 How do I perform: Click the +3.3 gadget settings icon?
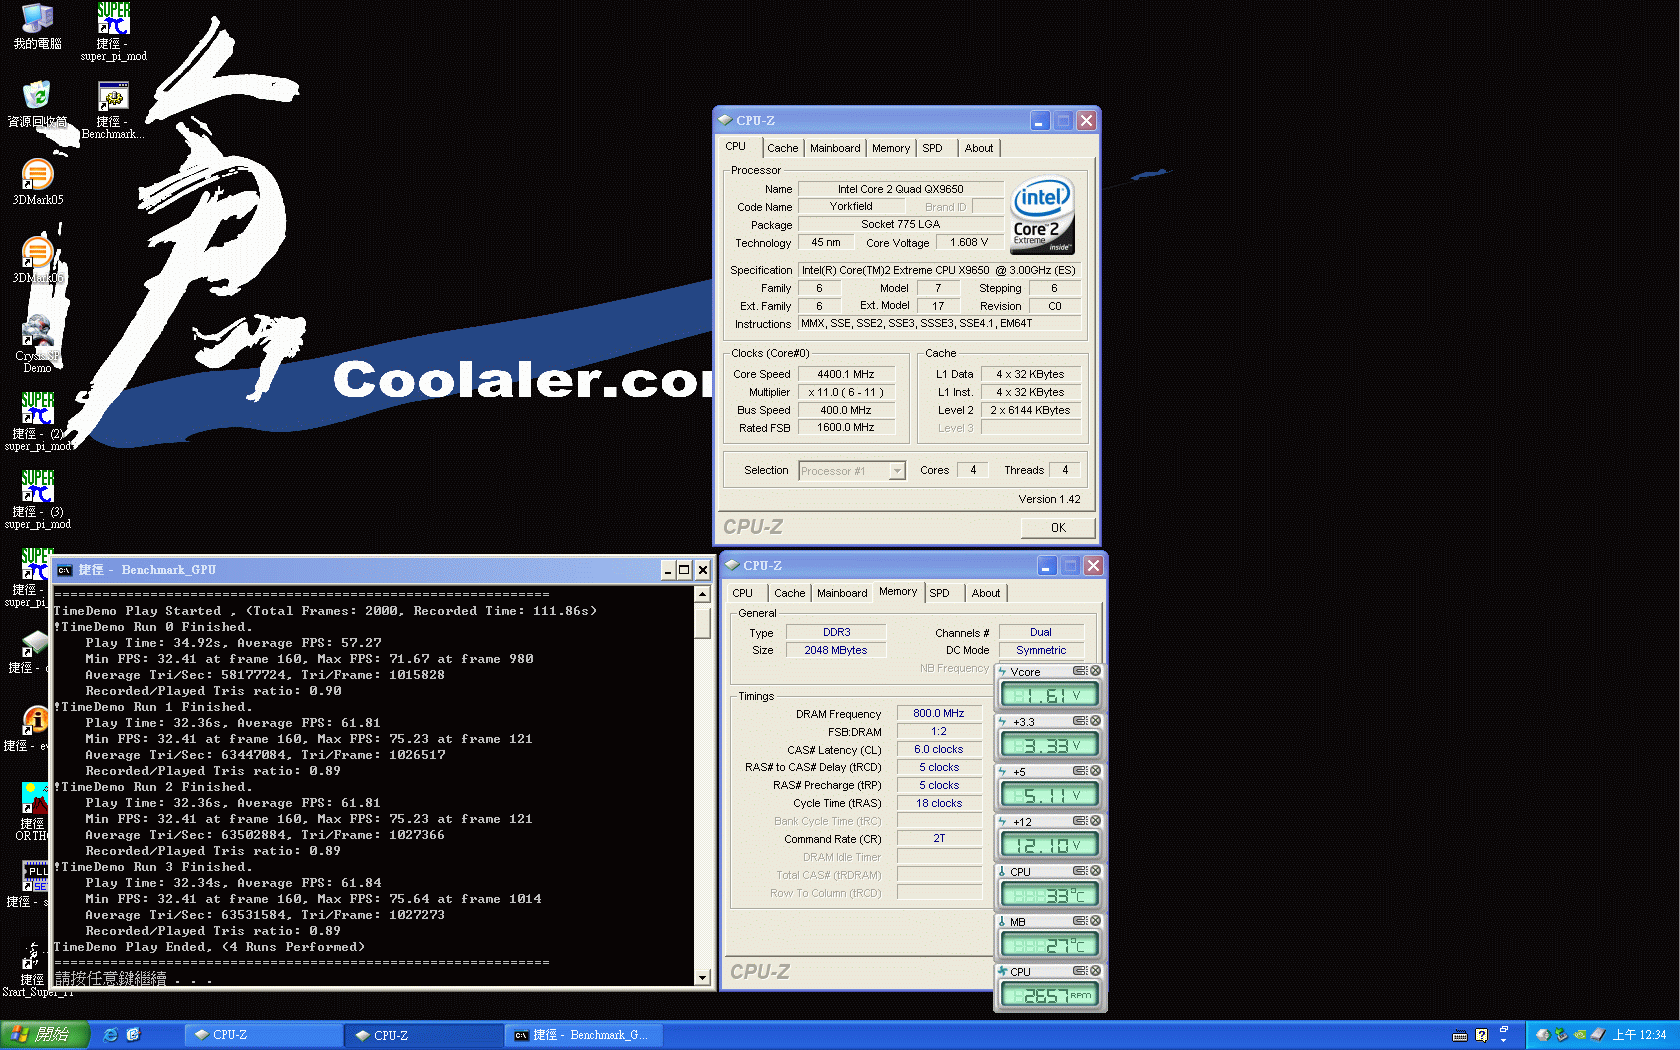click(x=1080, y=721)
